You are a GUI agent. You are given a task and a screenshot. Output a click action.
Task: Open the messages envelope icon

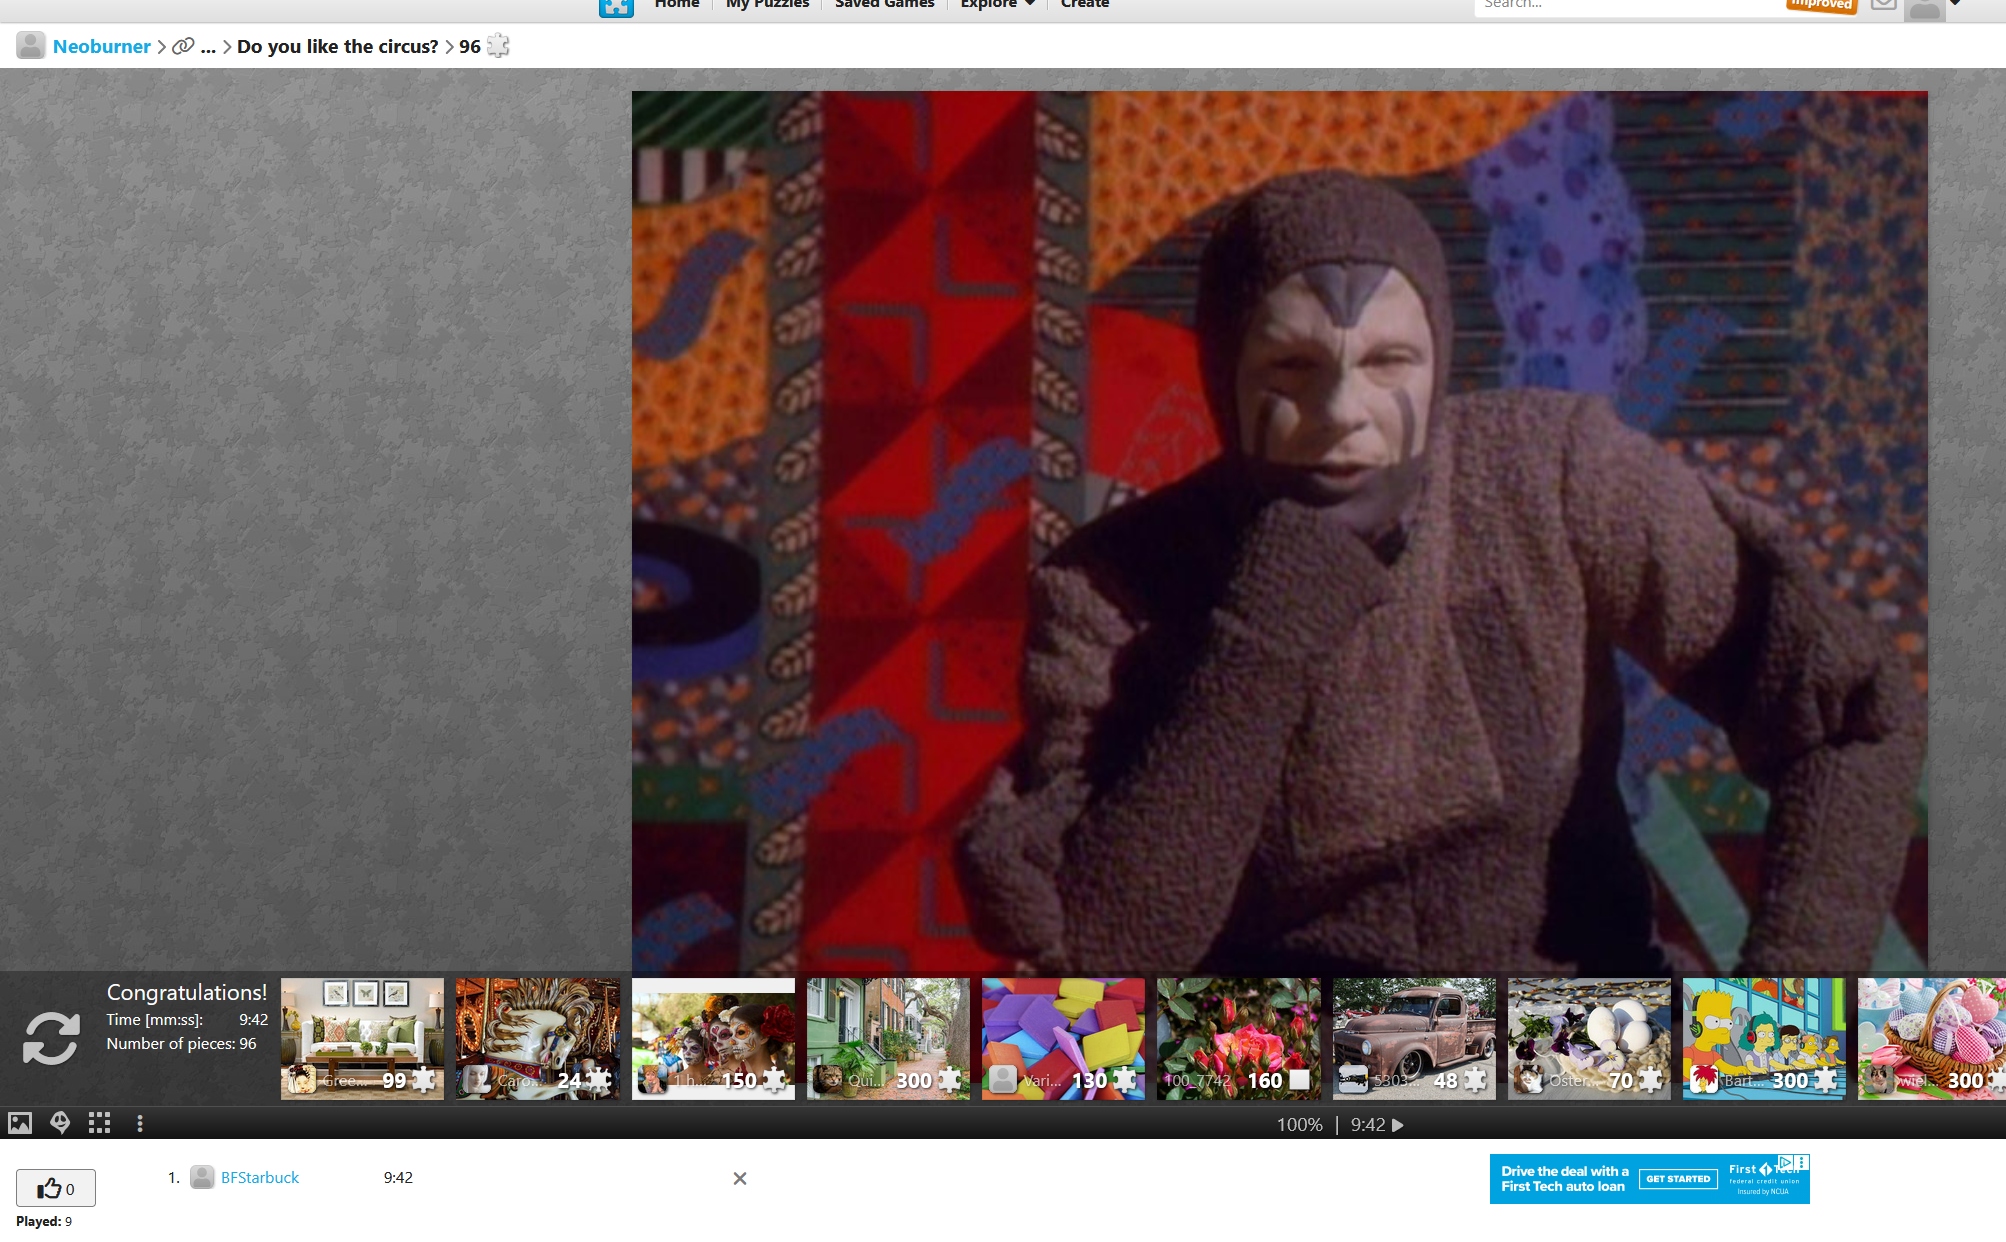1884,4
